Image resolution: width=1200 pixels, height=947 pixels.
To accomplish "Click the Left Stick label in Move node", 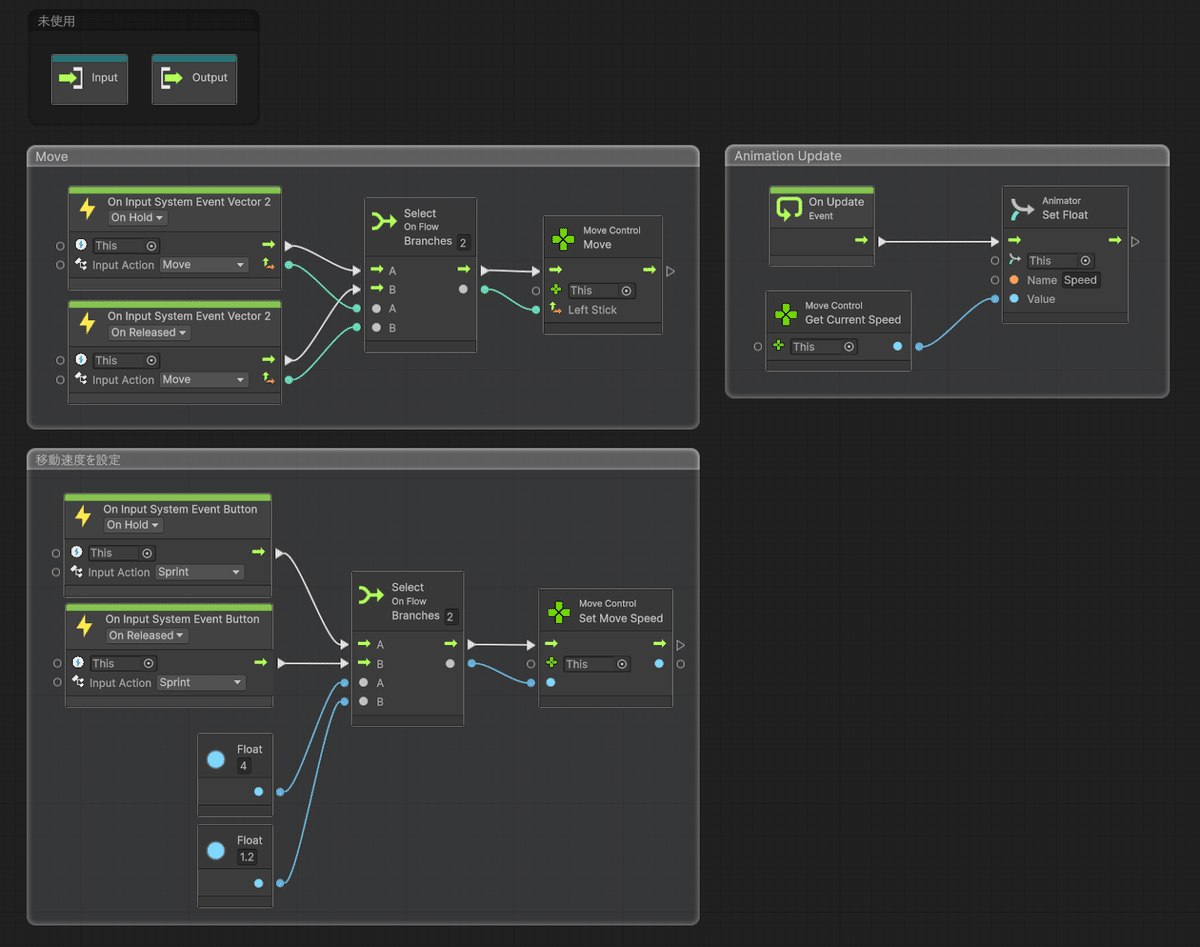I will coord(593,310).
